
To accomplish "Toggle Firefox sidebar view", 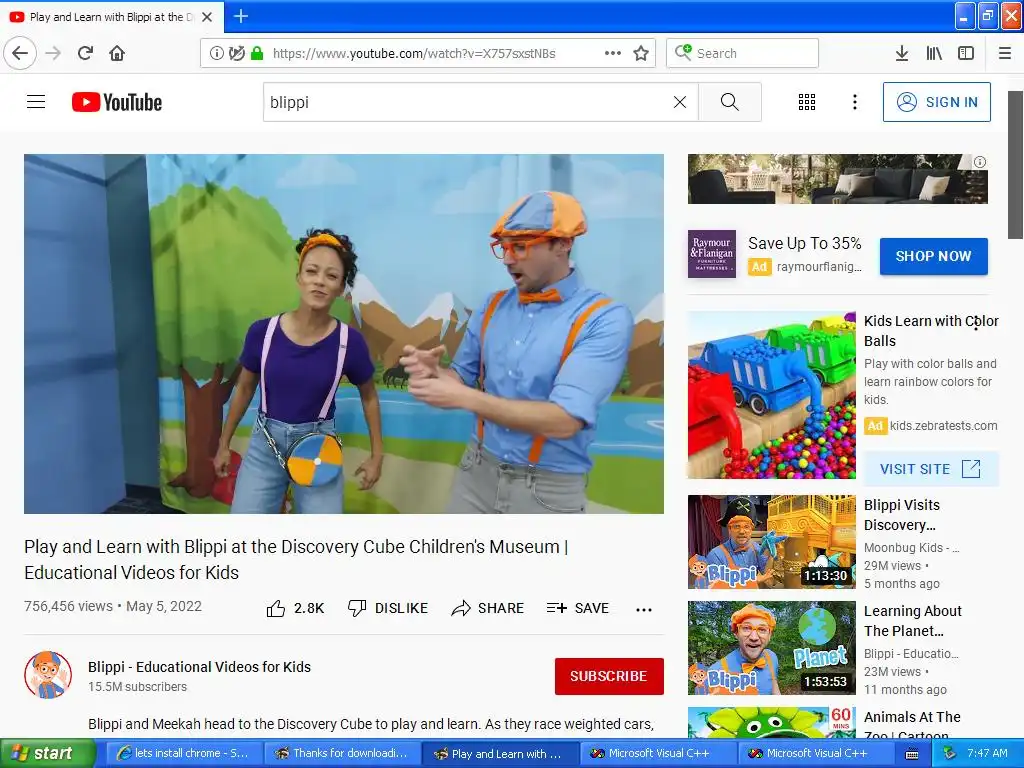I will [966, 53].
